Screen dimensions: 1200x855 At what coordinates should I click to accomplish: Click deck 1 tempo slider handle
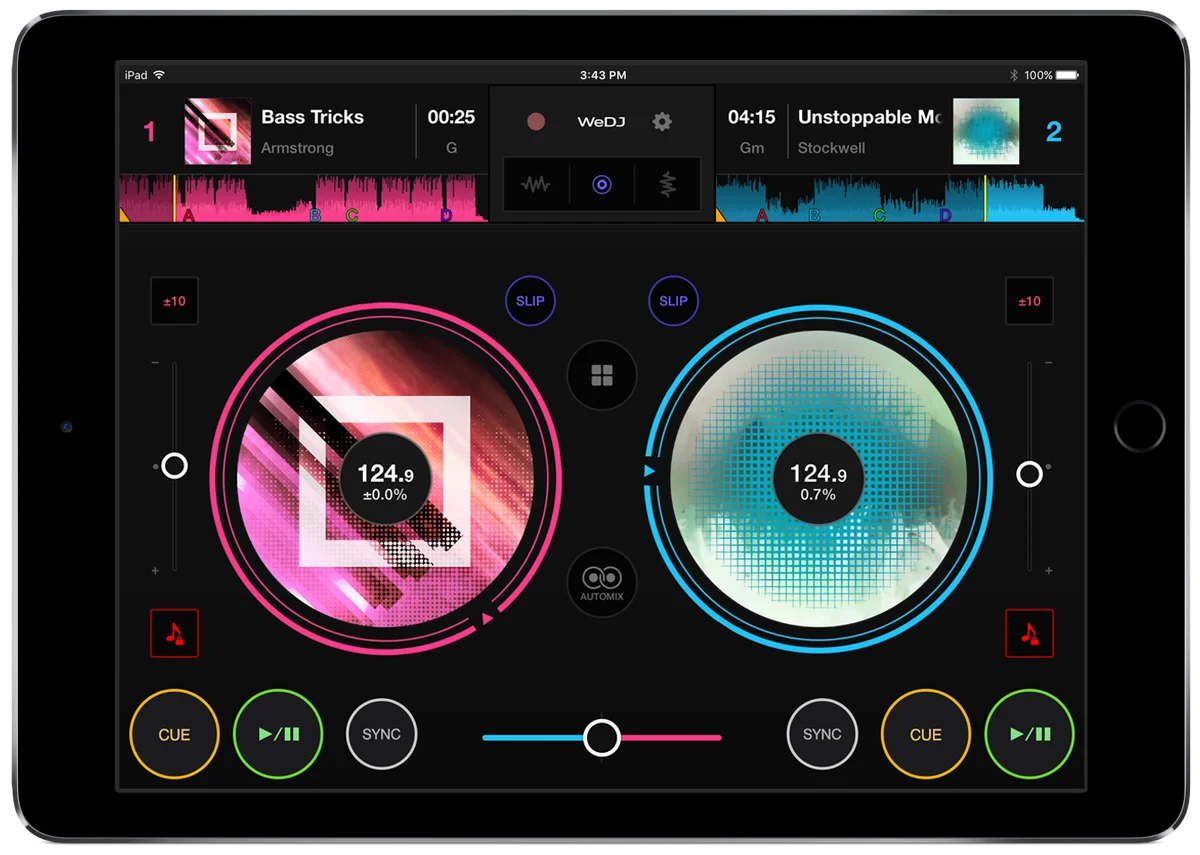[174, 466]
